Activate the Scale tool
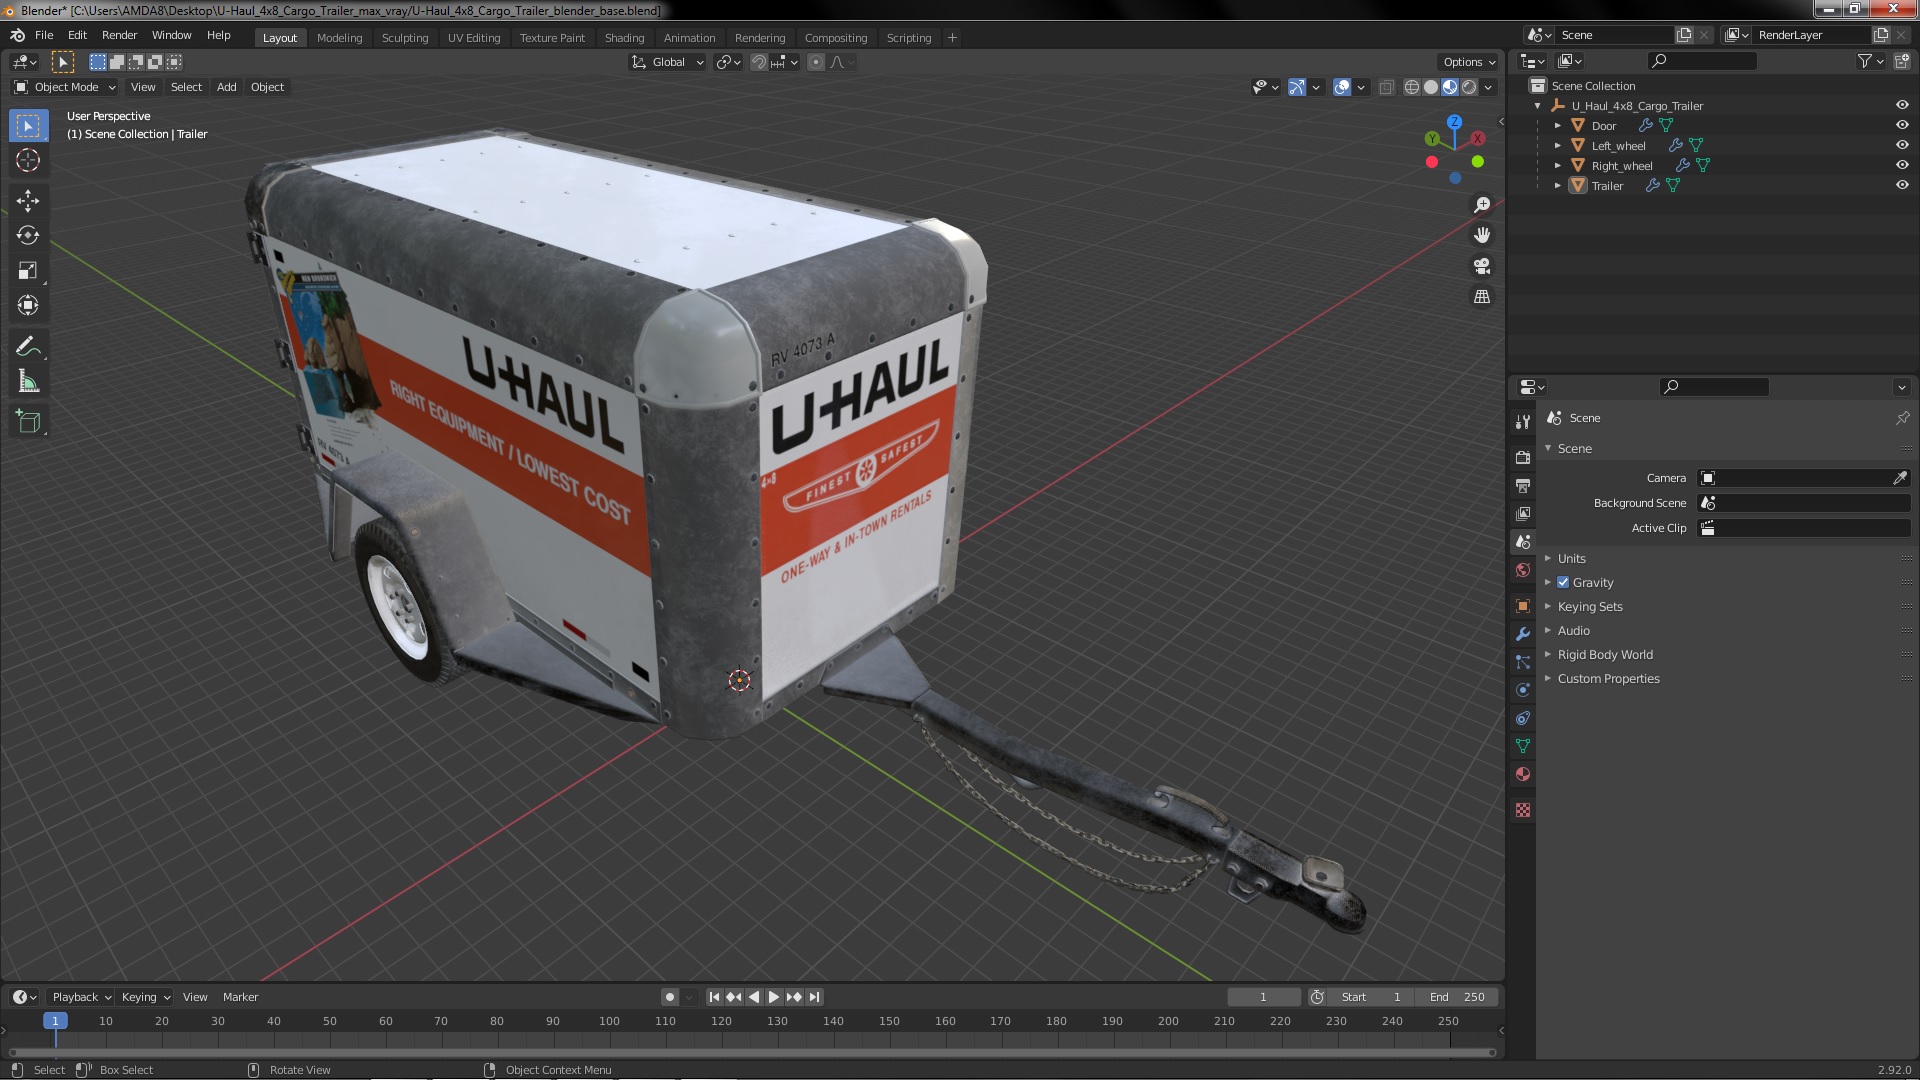1920x1080 pixels. coord(28,271)
